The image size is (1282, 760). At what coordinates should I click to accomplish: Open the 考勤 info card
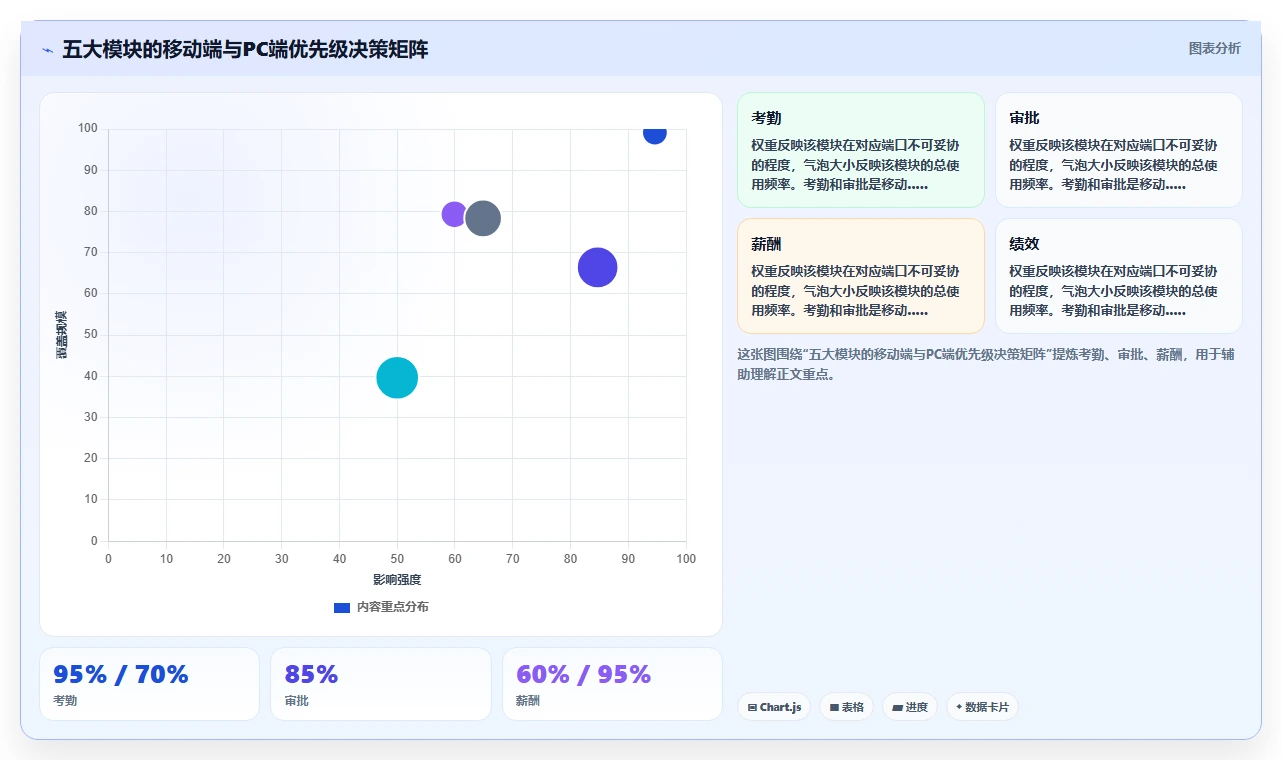861,150
